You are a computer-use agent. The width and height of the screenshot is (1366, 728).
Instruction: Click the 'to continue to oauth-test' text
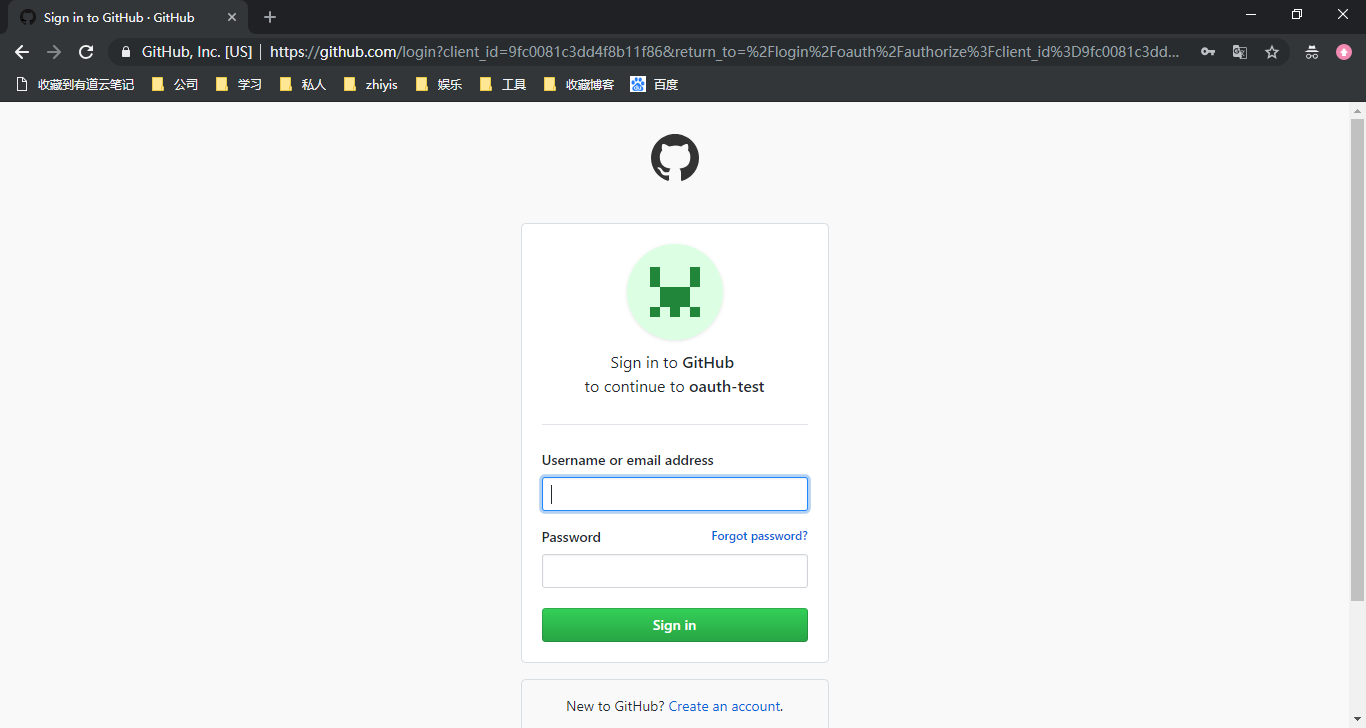click(x=675, y=387)
